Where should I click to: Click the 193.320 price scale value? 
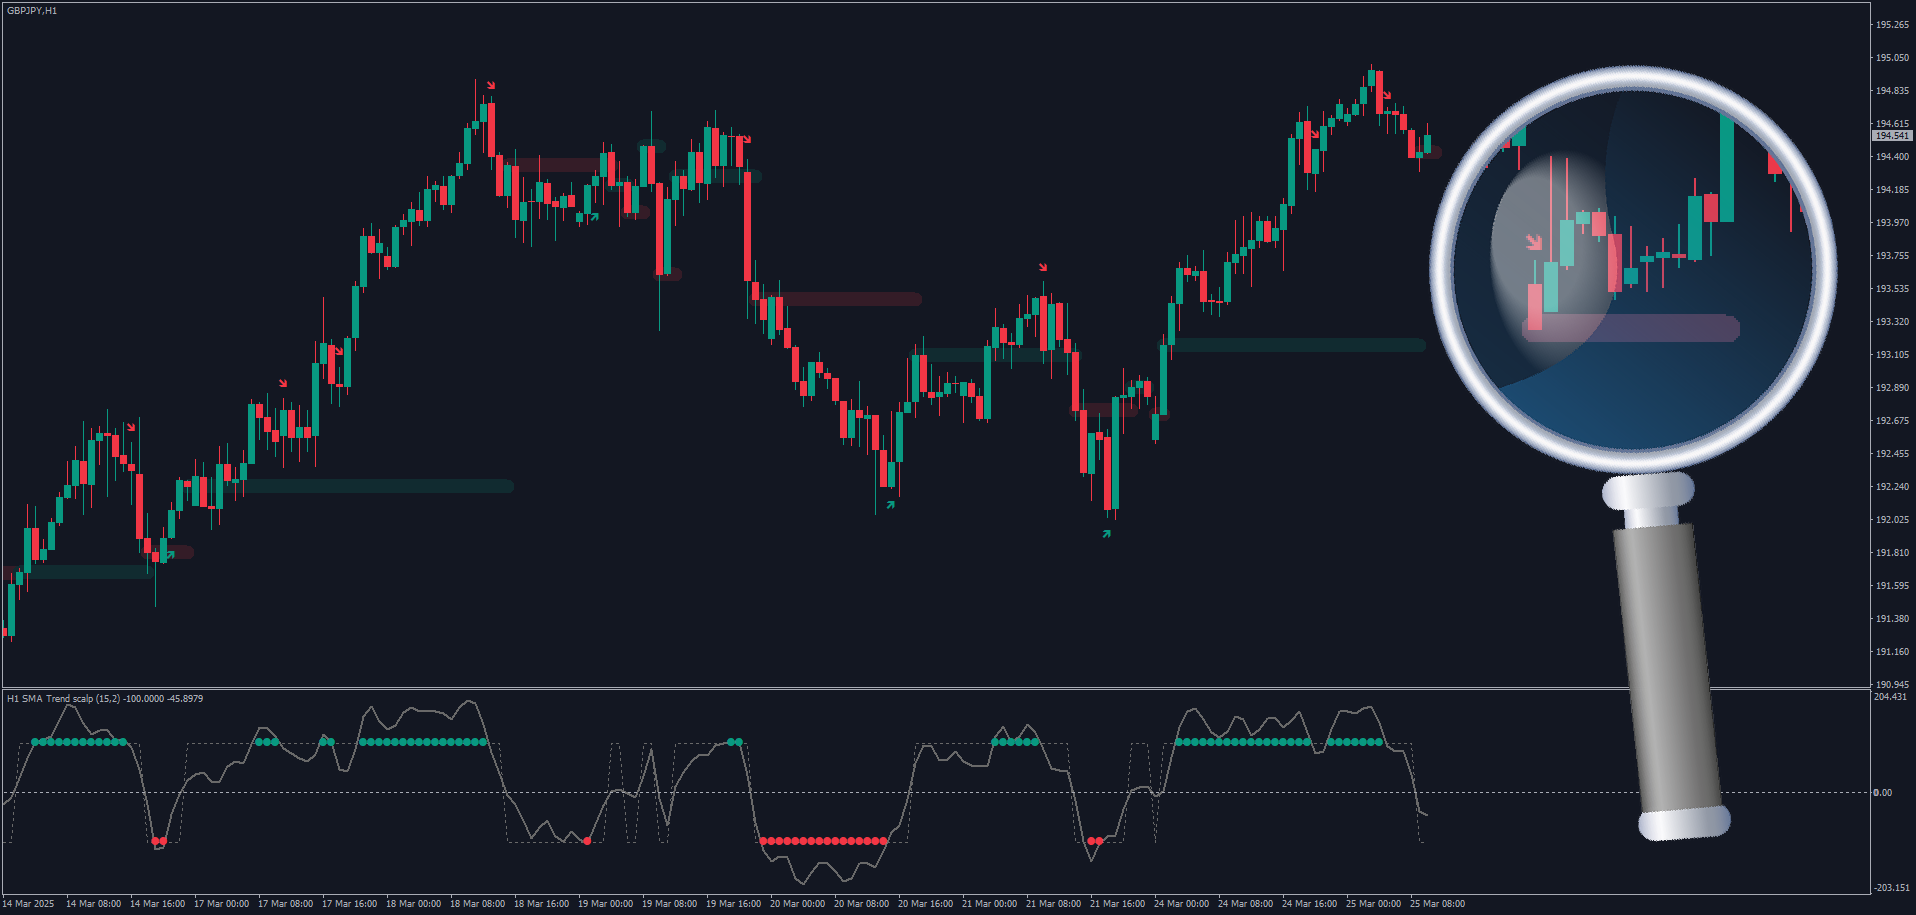tap(1892, 322)
